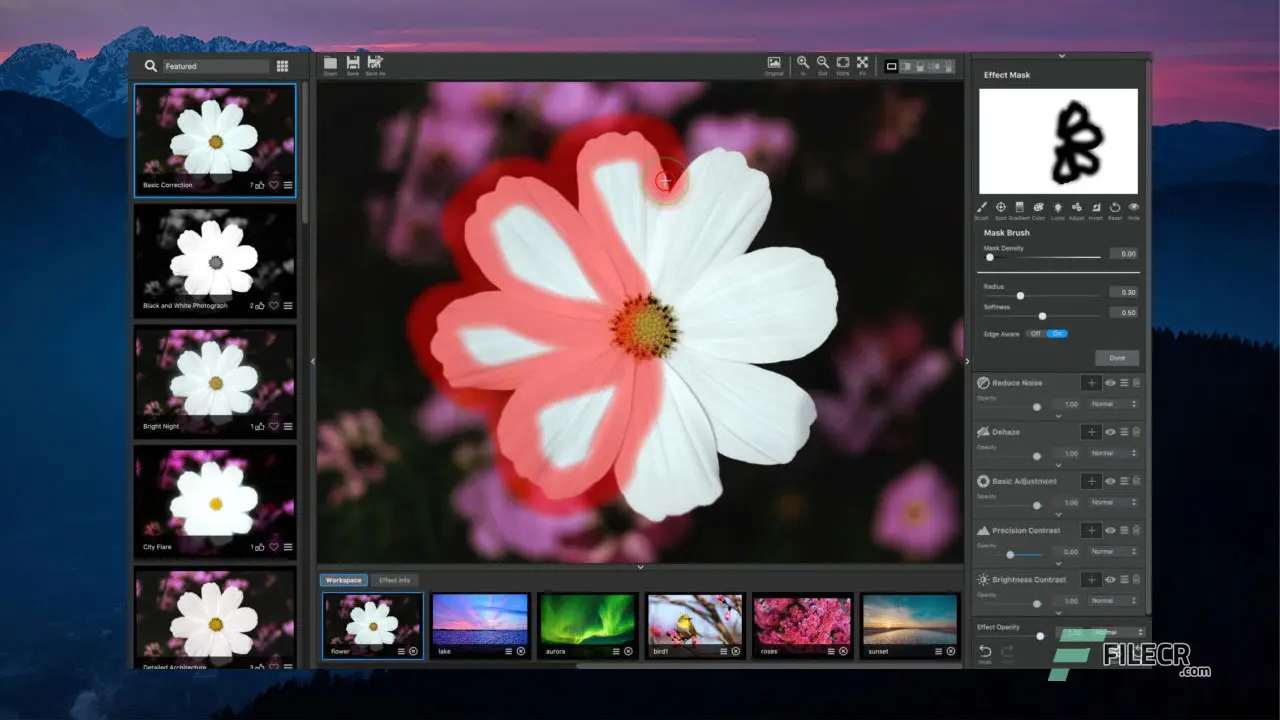Adjust the Mask Density slider
The height and width of the screenshot is (720, 1280).
(1043, 257)
